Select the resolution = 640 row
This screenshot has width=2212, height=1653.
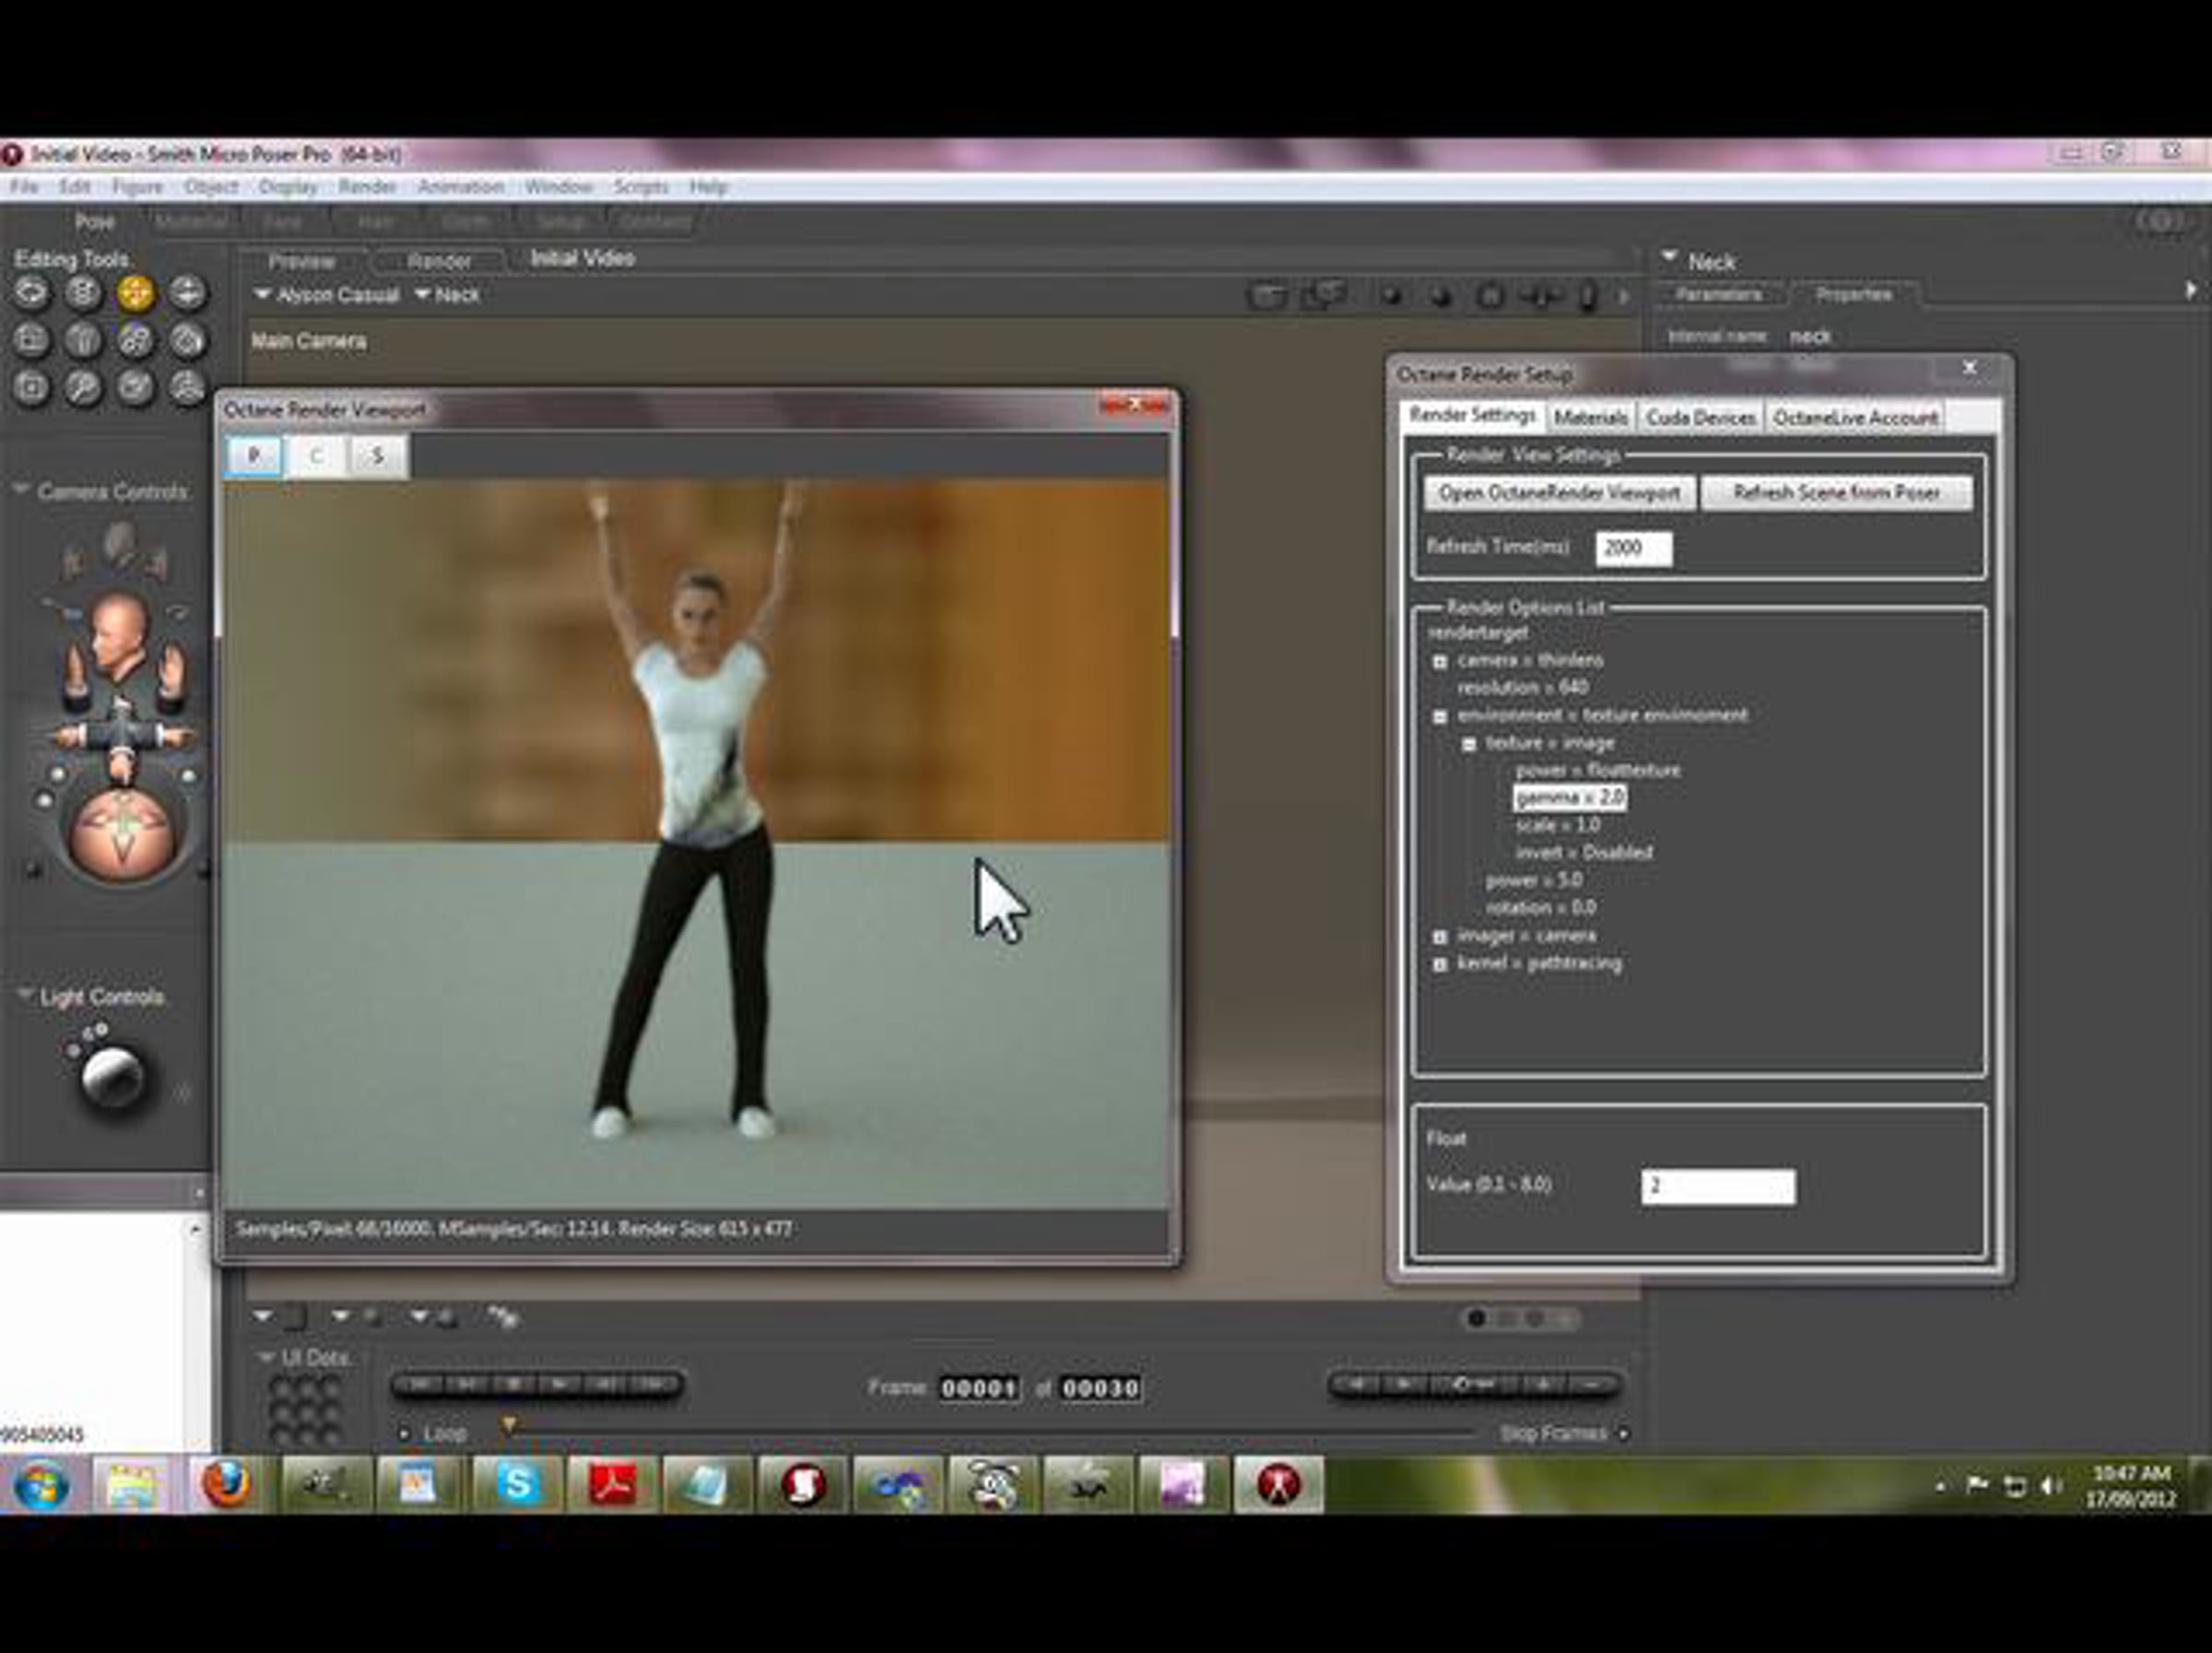[x=1522, y=688]
